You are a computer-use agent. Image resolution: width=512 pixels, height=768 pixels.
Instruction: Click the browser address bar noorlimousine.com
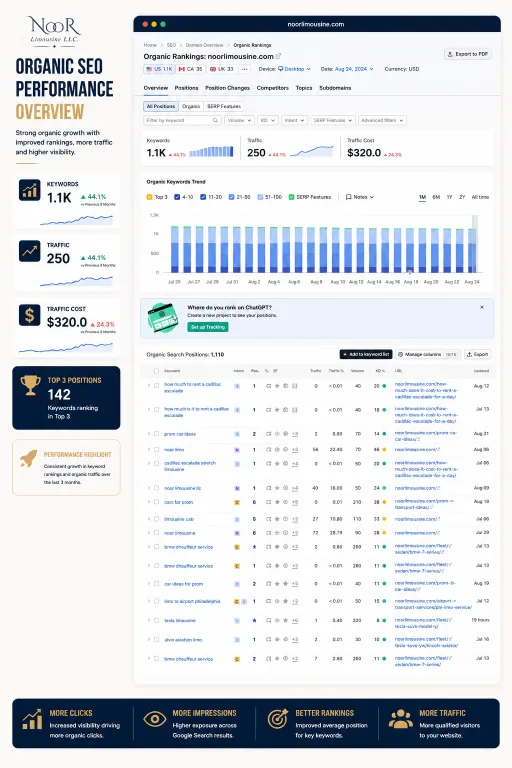316,24
